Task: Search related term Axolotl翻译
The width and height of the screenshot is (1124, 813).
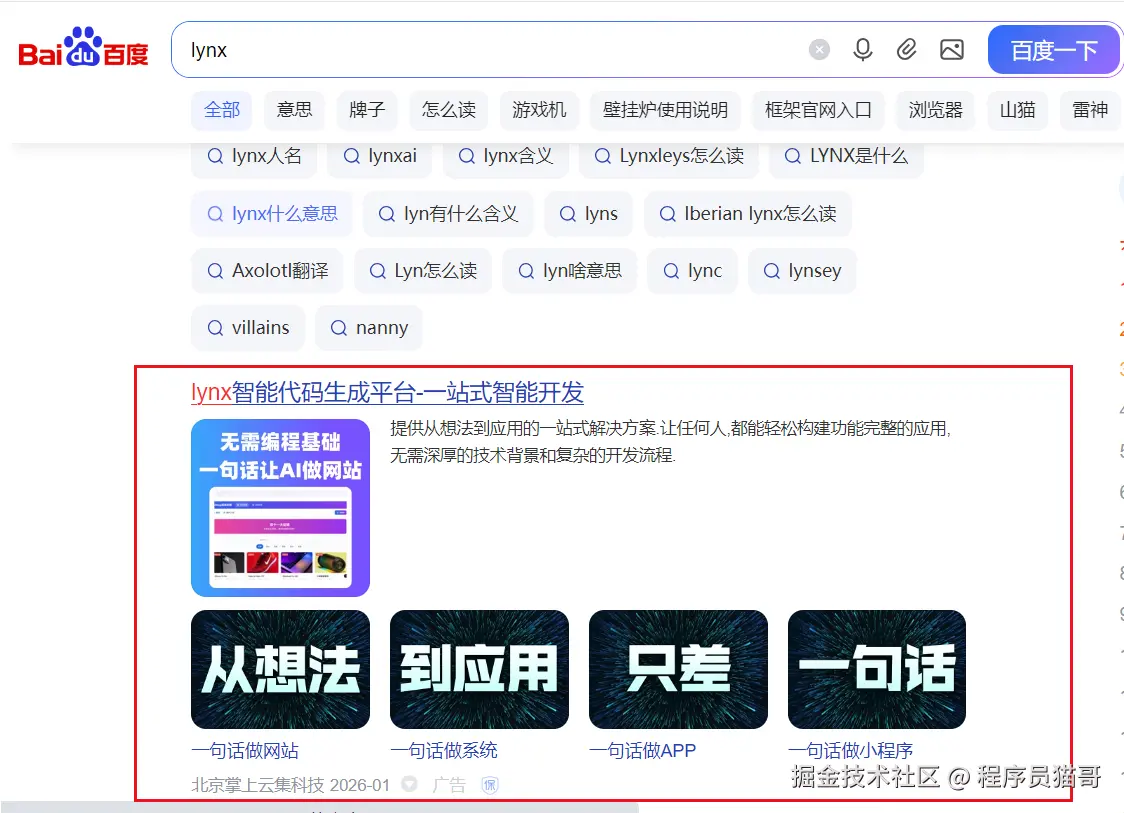Action: (x=267, y=271)
